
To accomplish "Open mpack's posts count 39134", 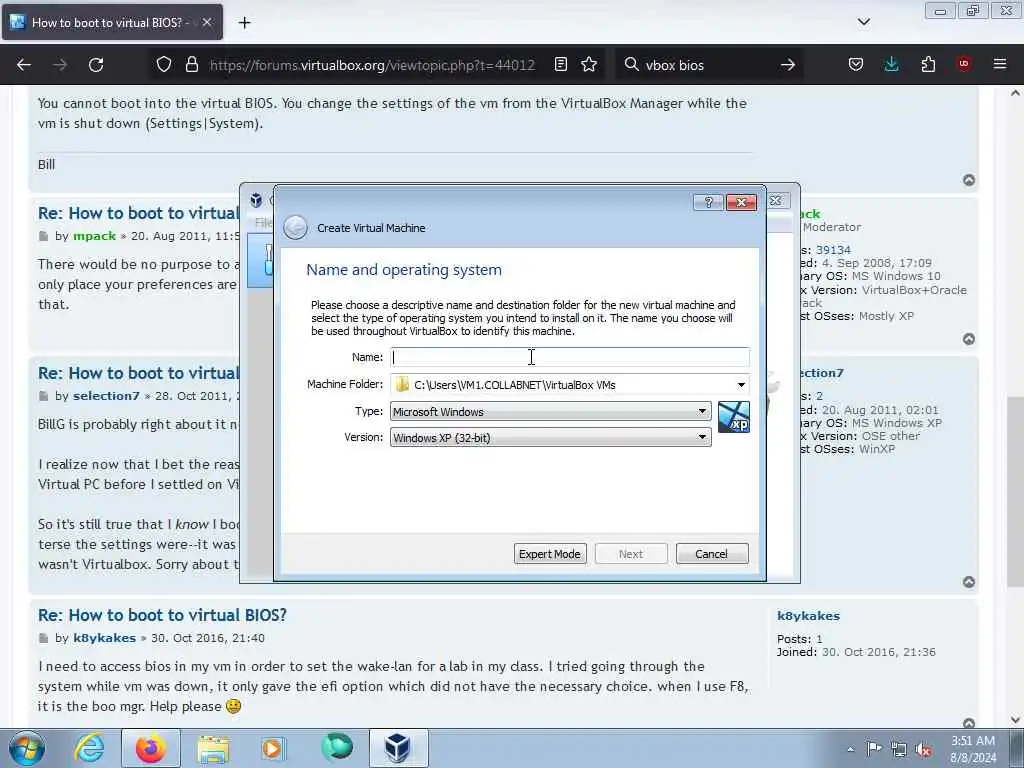I will (x=833, y=250).
